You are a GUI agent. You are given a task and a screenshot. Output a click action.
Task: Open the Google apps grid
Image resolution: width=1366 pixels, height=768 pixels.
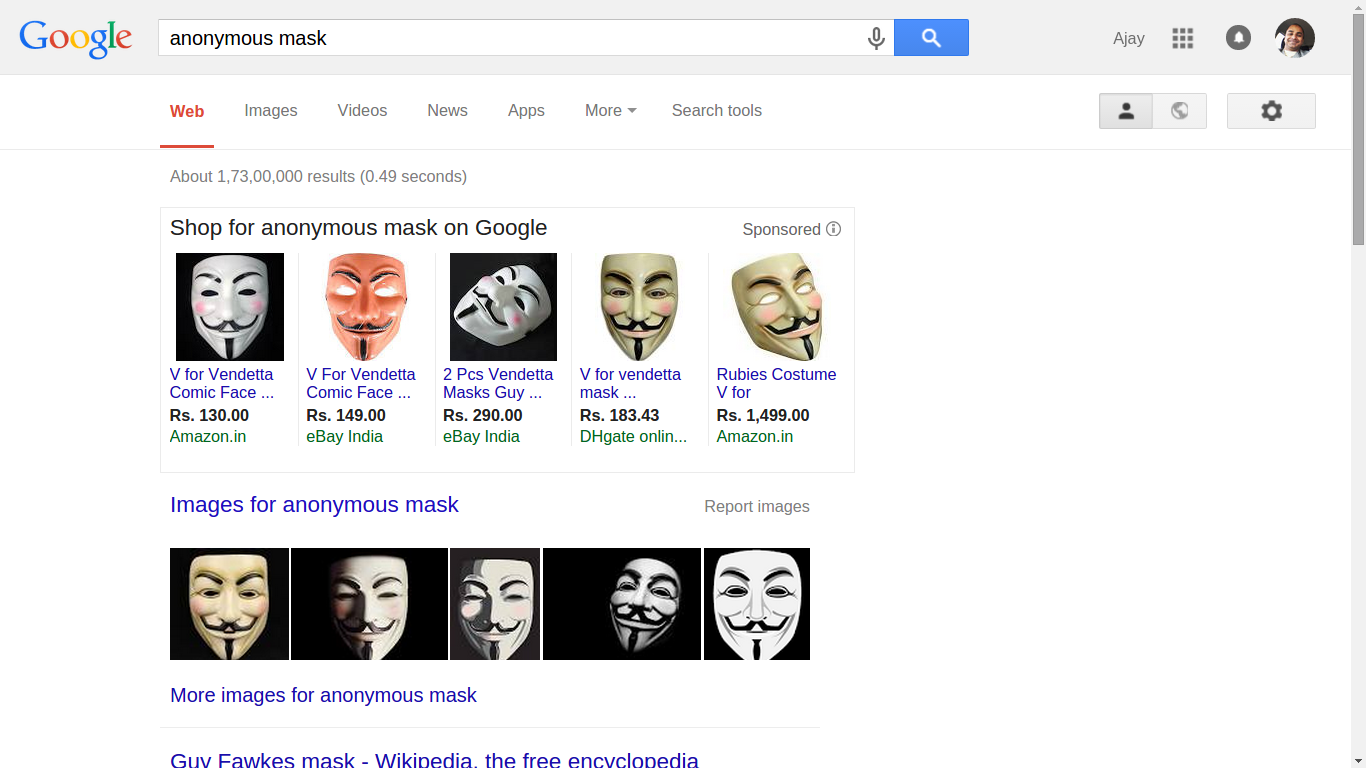point(1183,38)
